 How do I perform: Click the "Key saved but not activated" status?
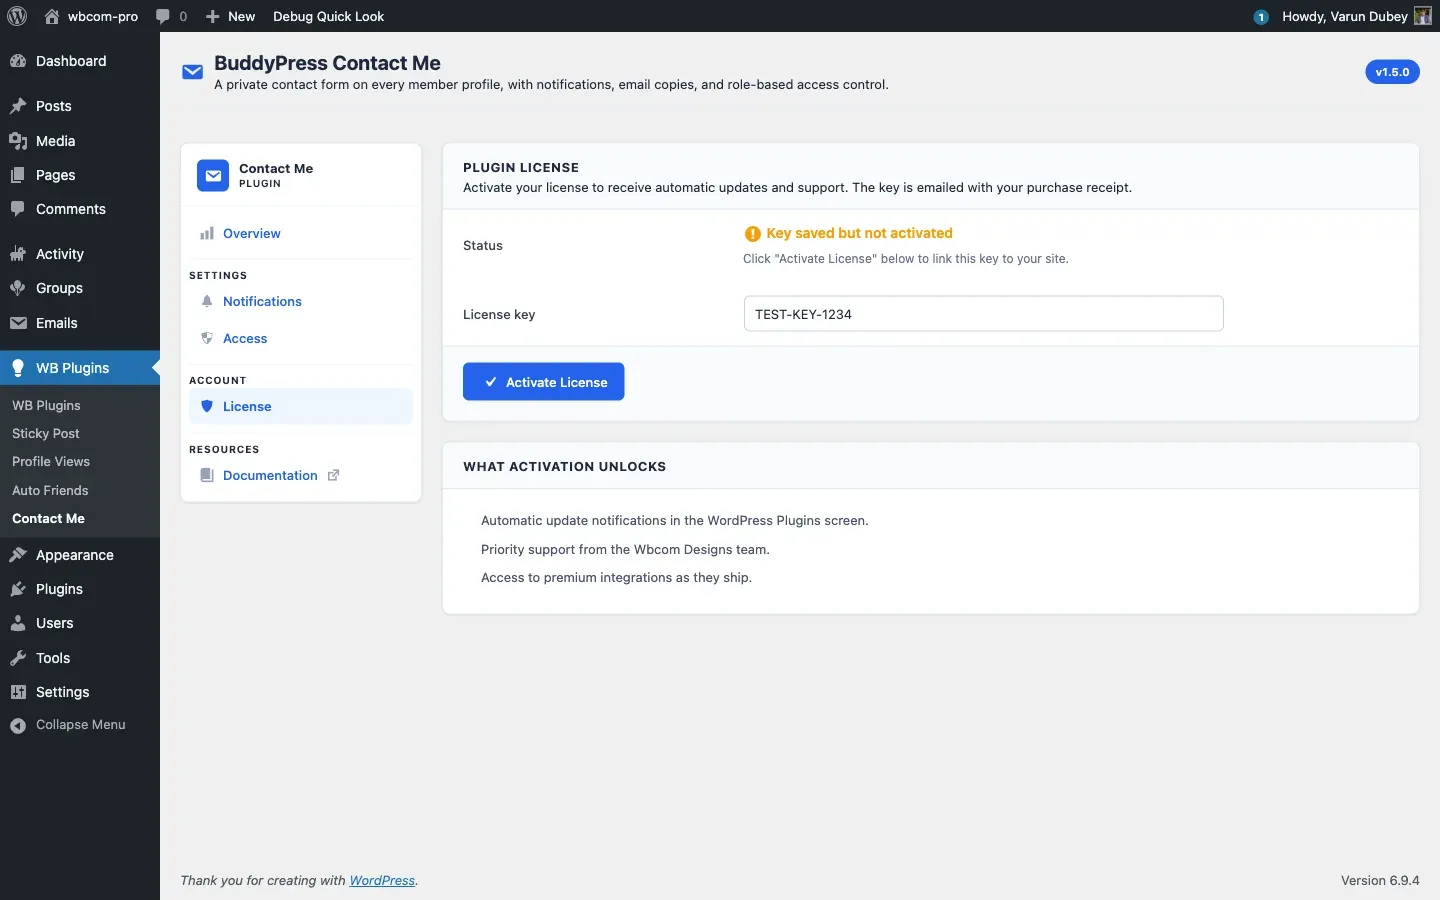pyautogui.click(x=859, y=233)
